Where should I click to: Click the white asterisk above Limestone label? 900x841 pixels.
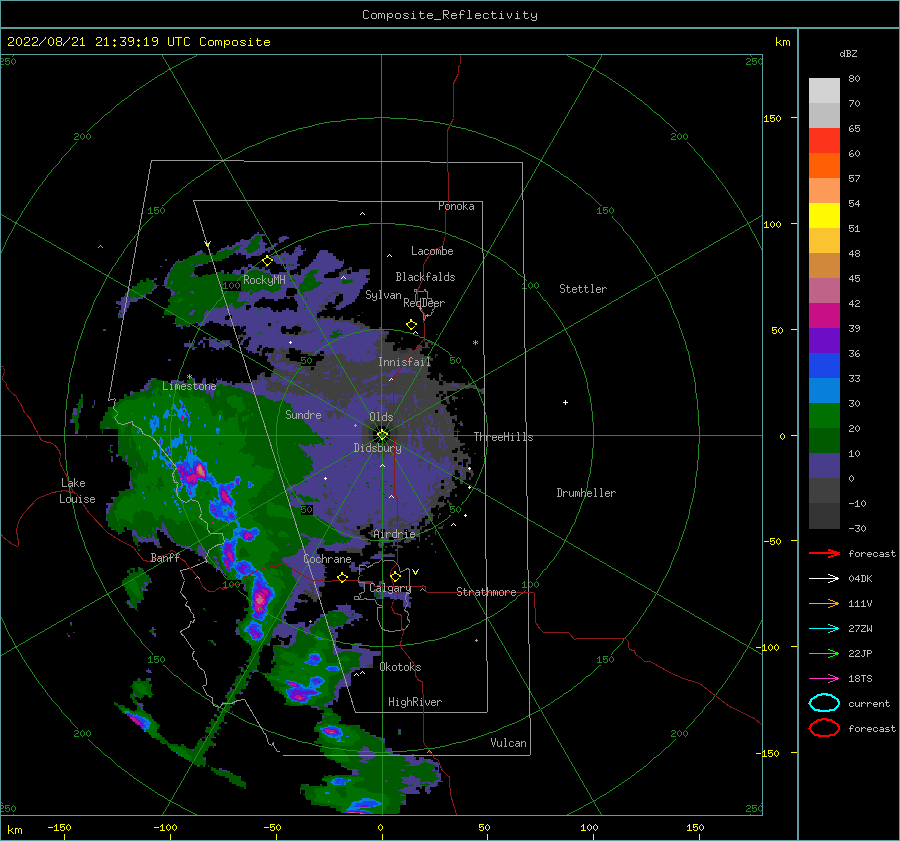[189, 377]
